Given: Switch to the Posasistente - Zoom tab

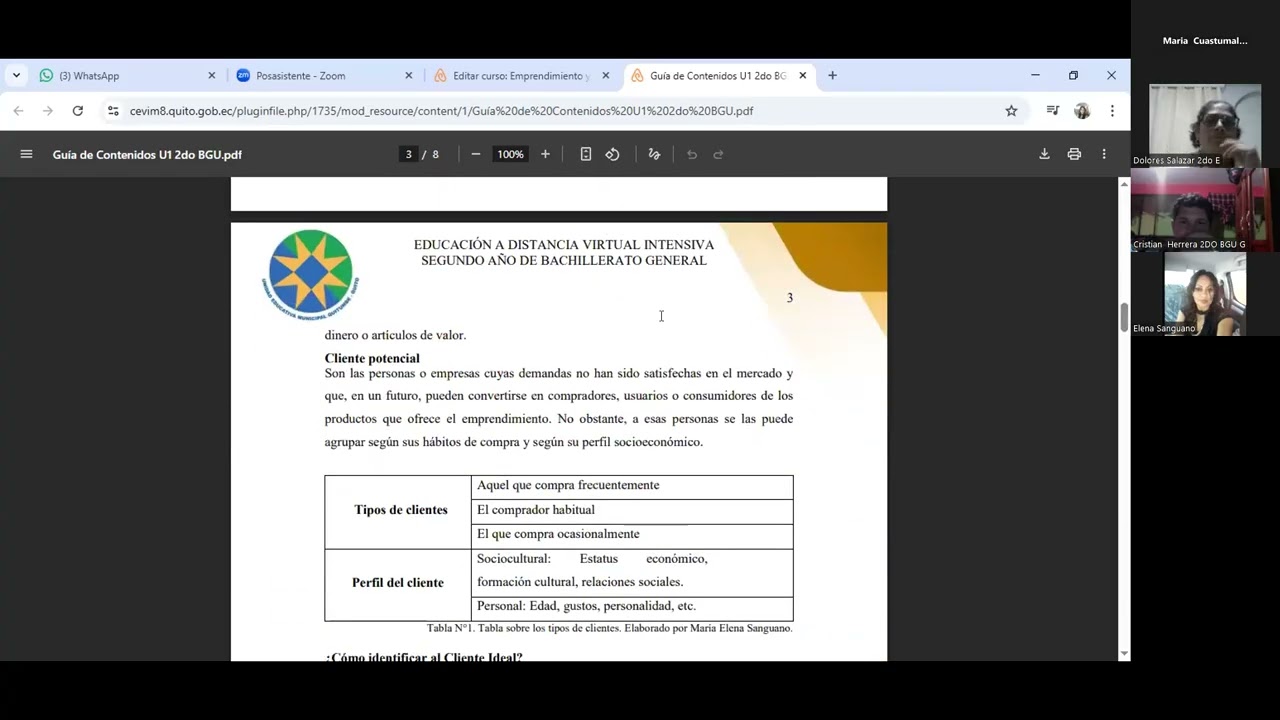Looking at the screenshot, I should (324, 76).
